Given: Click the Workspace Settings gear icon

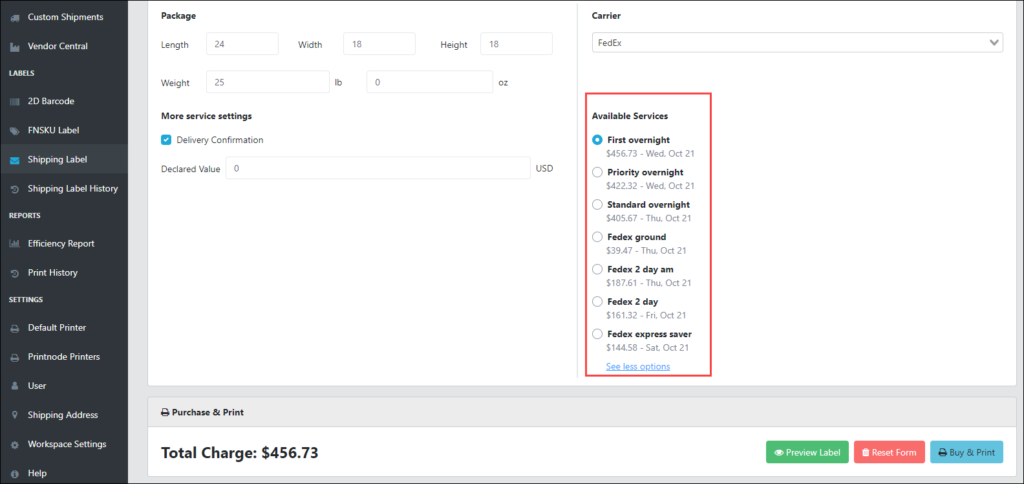Looking at the screenshot, I should pyautogui.click(x=14, y=444).
